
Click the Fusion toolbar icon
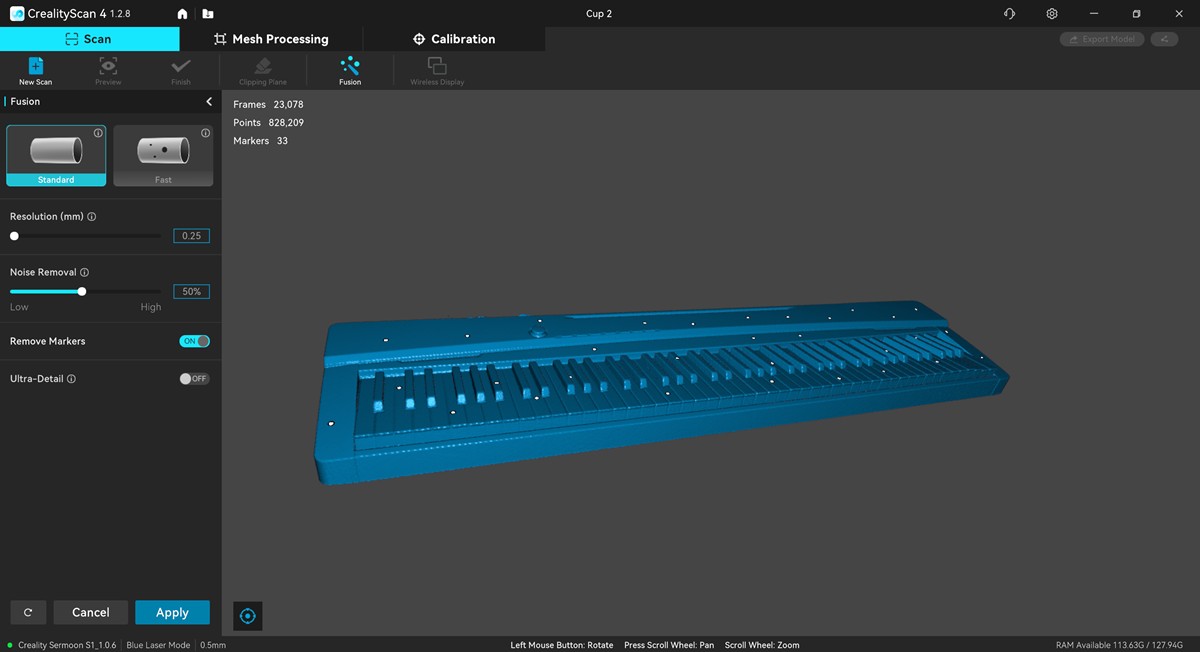(x=350, y=69)
